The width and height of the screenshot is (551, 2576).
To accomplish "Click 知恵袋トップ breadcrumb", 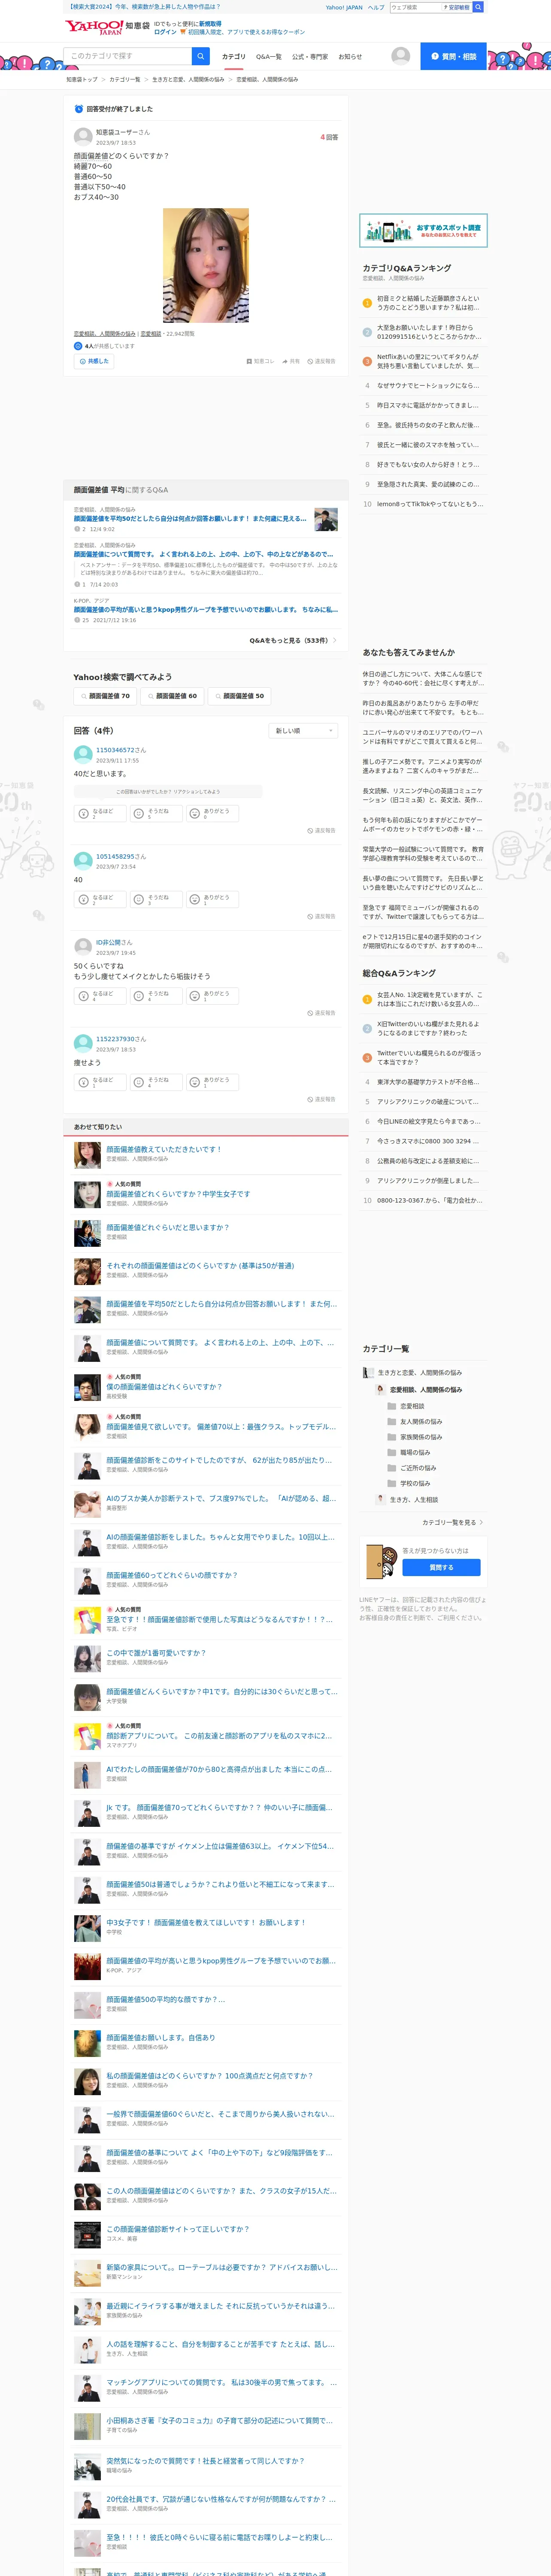I will (x=82, y=79).
